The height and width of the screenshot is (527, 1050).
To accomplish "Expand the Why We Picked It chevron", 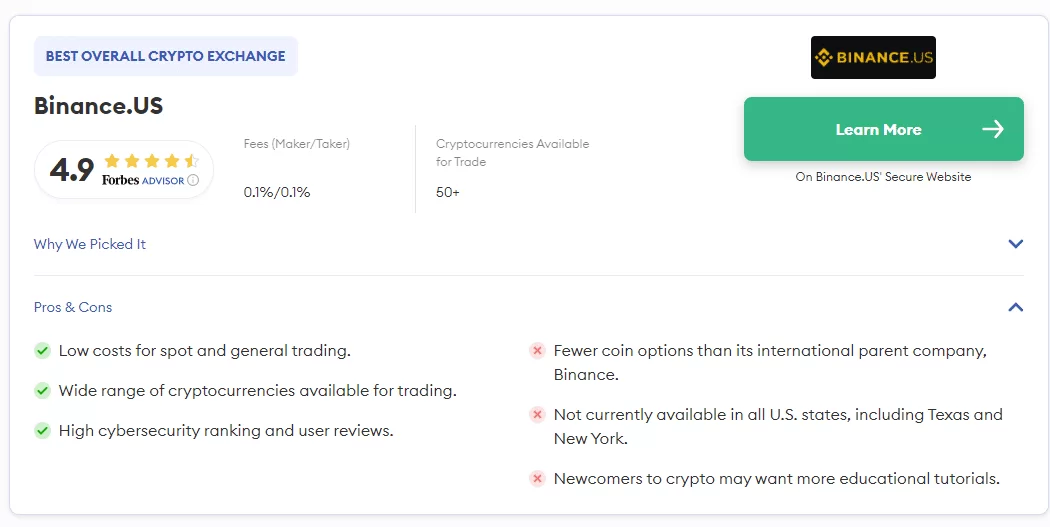I will [x=1016, y=244].
